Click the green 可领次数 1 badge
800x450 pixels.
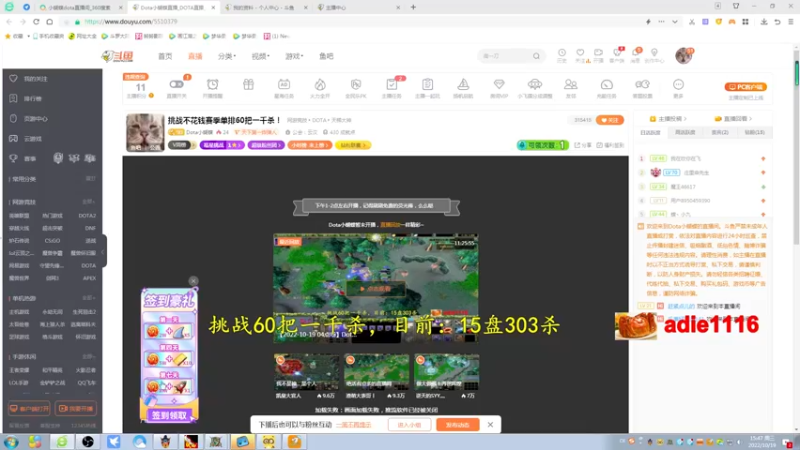542,145
